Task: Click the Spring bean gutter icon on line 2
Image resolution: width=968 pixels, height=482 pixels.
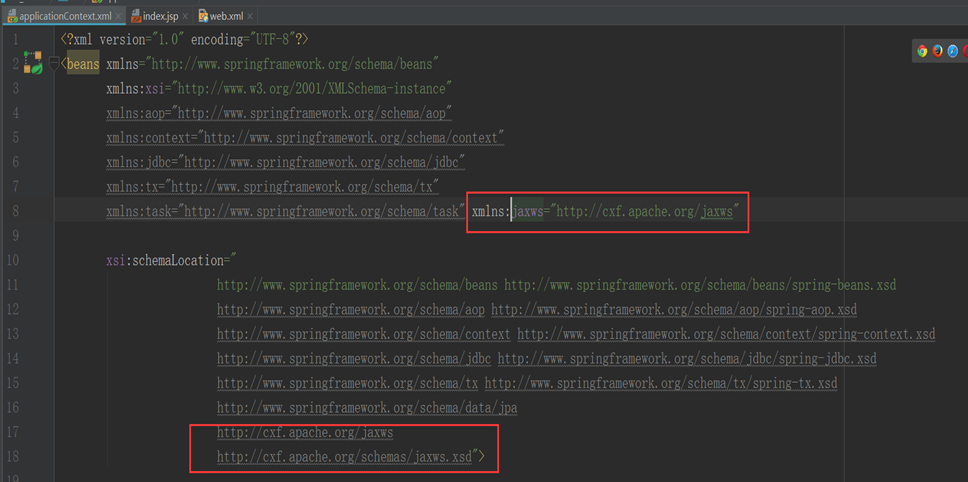Action: (32, 63)
